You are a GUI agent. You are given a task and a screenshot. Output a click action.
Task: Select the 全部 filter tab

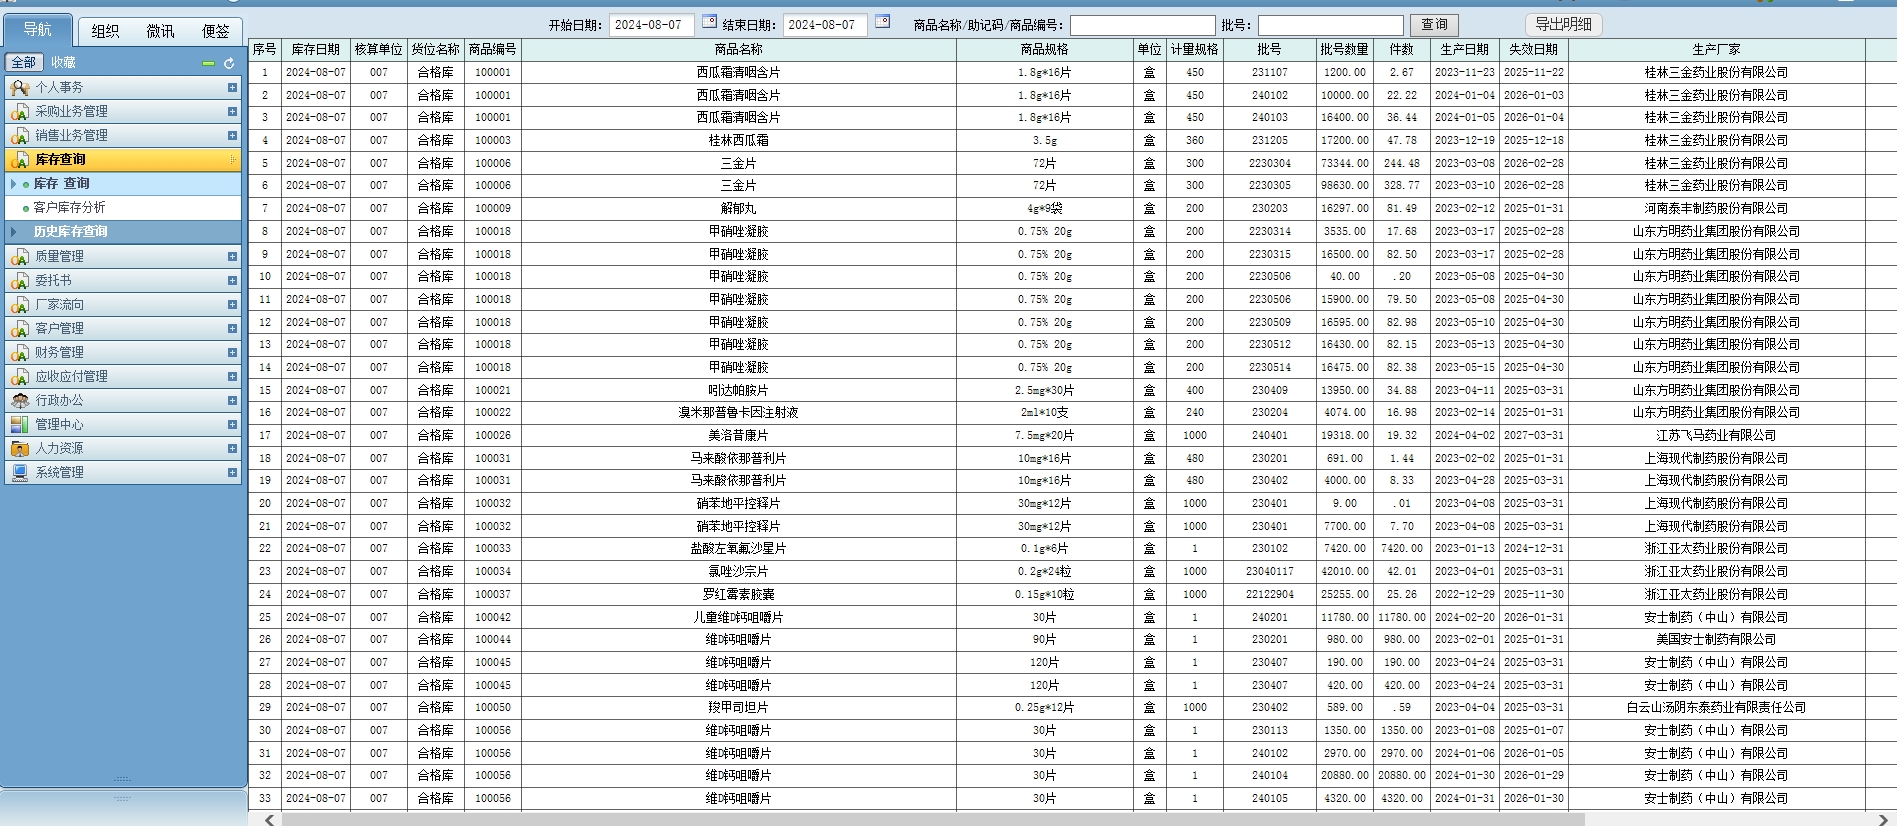pyautogui.click(x=24, y=63)
